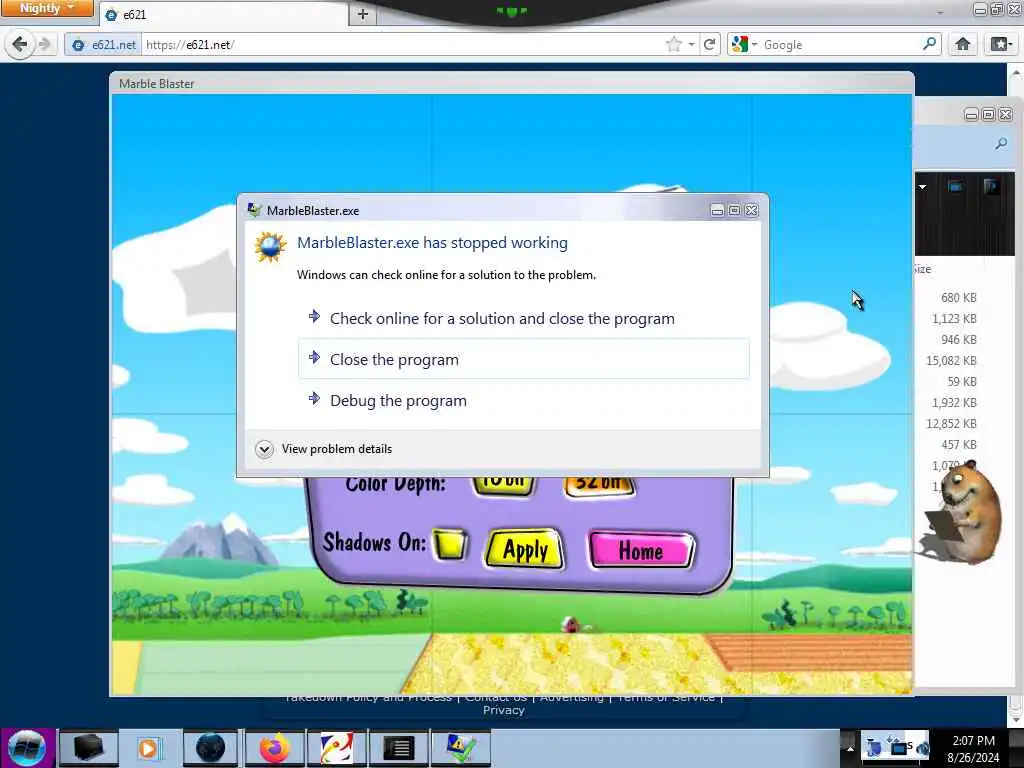Image resolution: width=1024 pixels, height=768 pixels.
Task: Click the browser forward arrow
Action: pos(44,44)
